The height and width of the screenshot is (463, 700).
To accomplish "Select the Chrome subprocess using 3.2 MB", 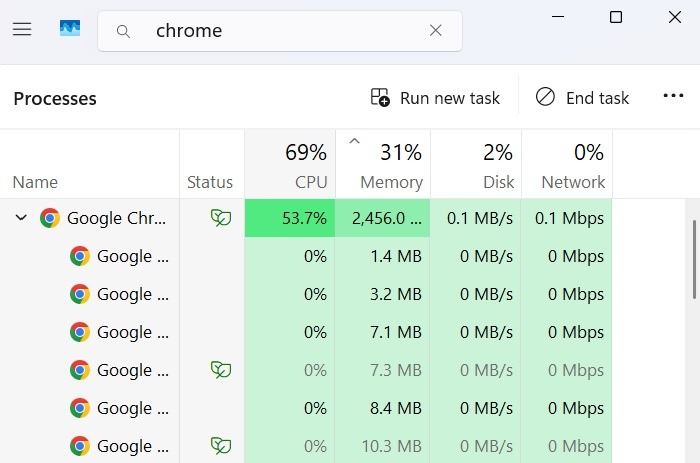I will [x=306, y=294].
